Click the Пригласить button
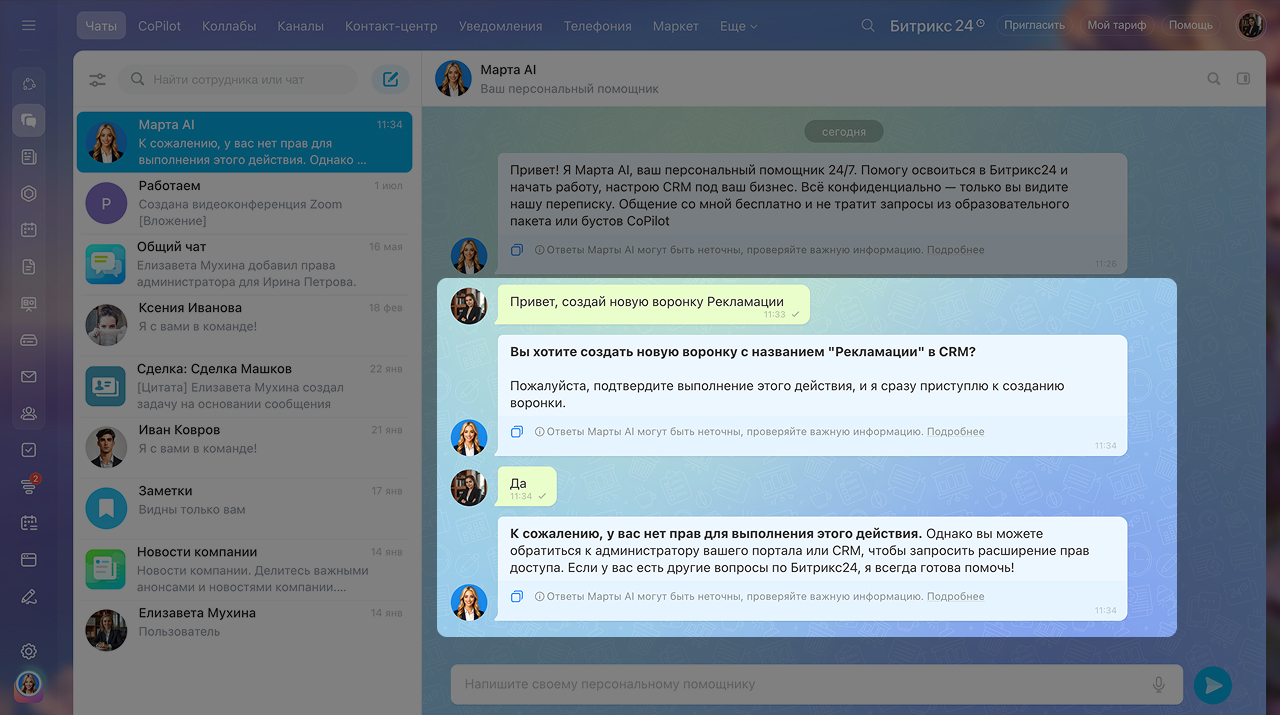Screen dimensions: 1280x715 coord(1034,25)
